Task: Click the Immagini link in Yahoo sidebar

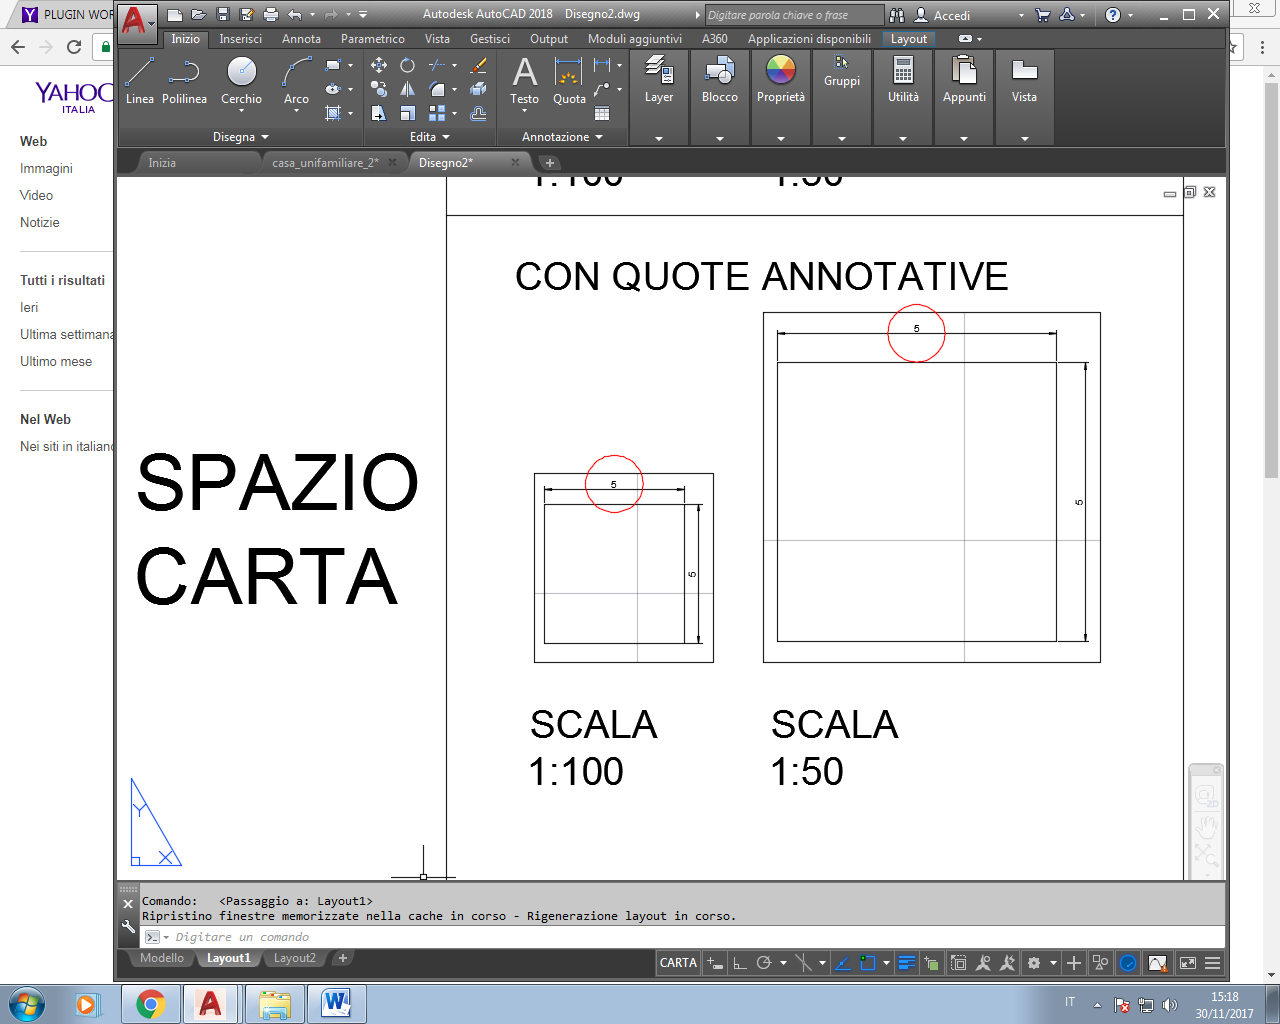Action: [x=44, y=168]
